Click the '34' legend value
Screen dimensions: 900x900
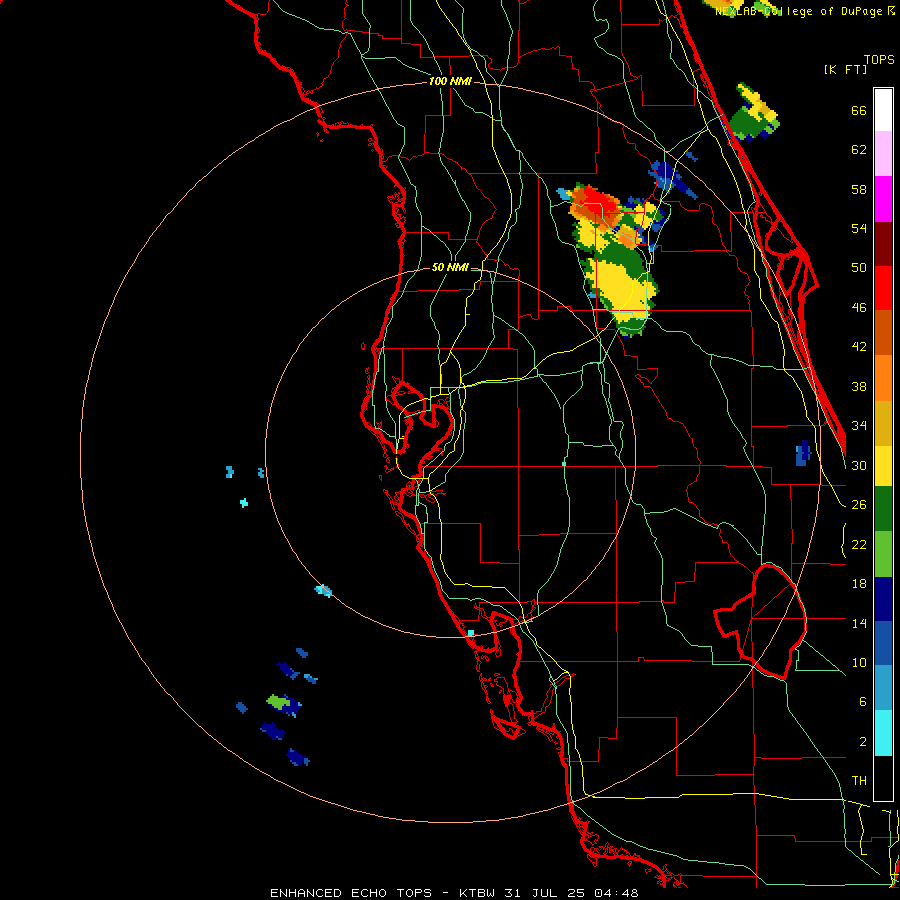[x=859, y=426]
